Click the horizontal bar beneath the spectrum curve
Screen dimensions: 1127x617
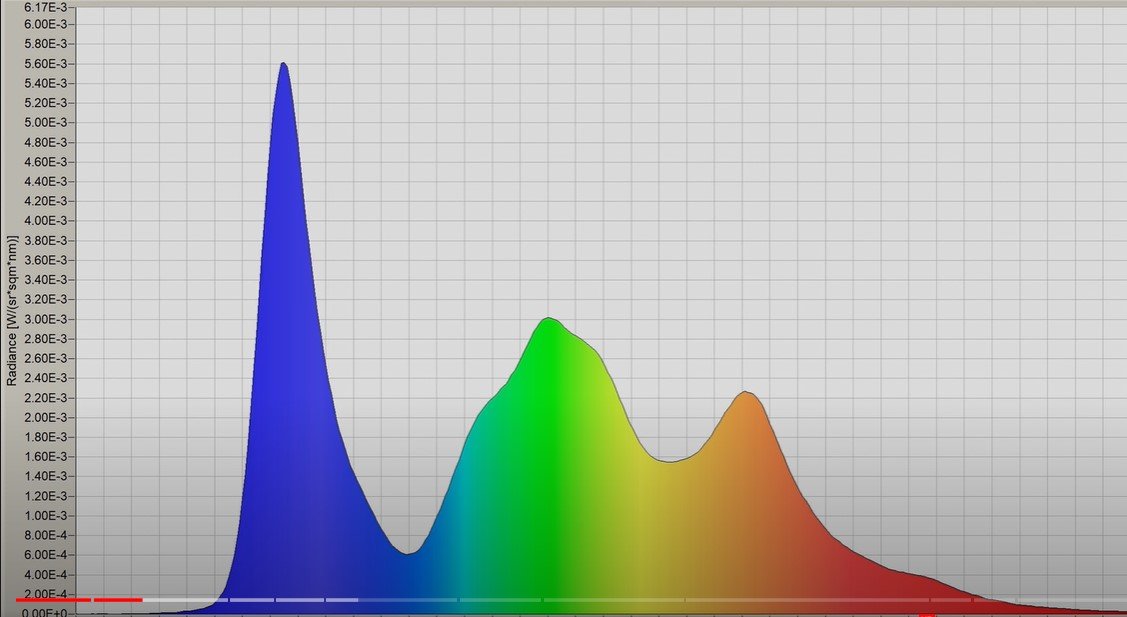(450, 600)
